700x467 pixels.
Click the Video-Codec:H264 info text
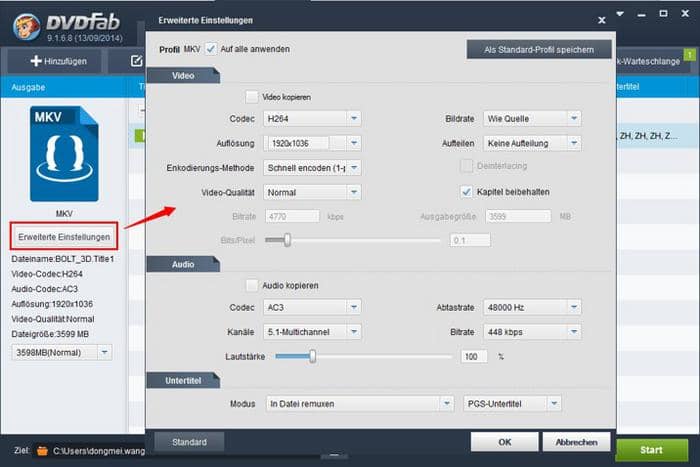pyautogui.click(x=47, y=274)
